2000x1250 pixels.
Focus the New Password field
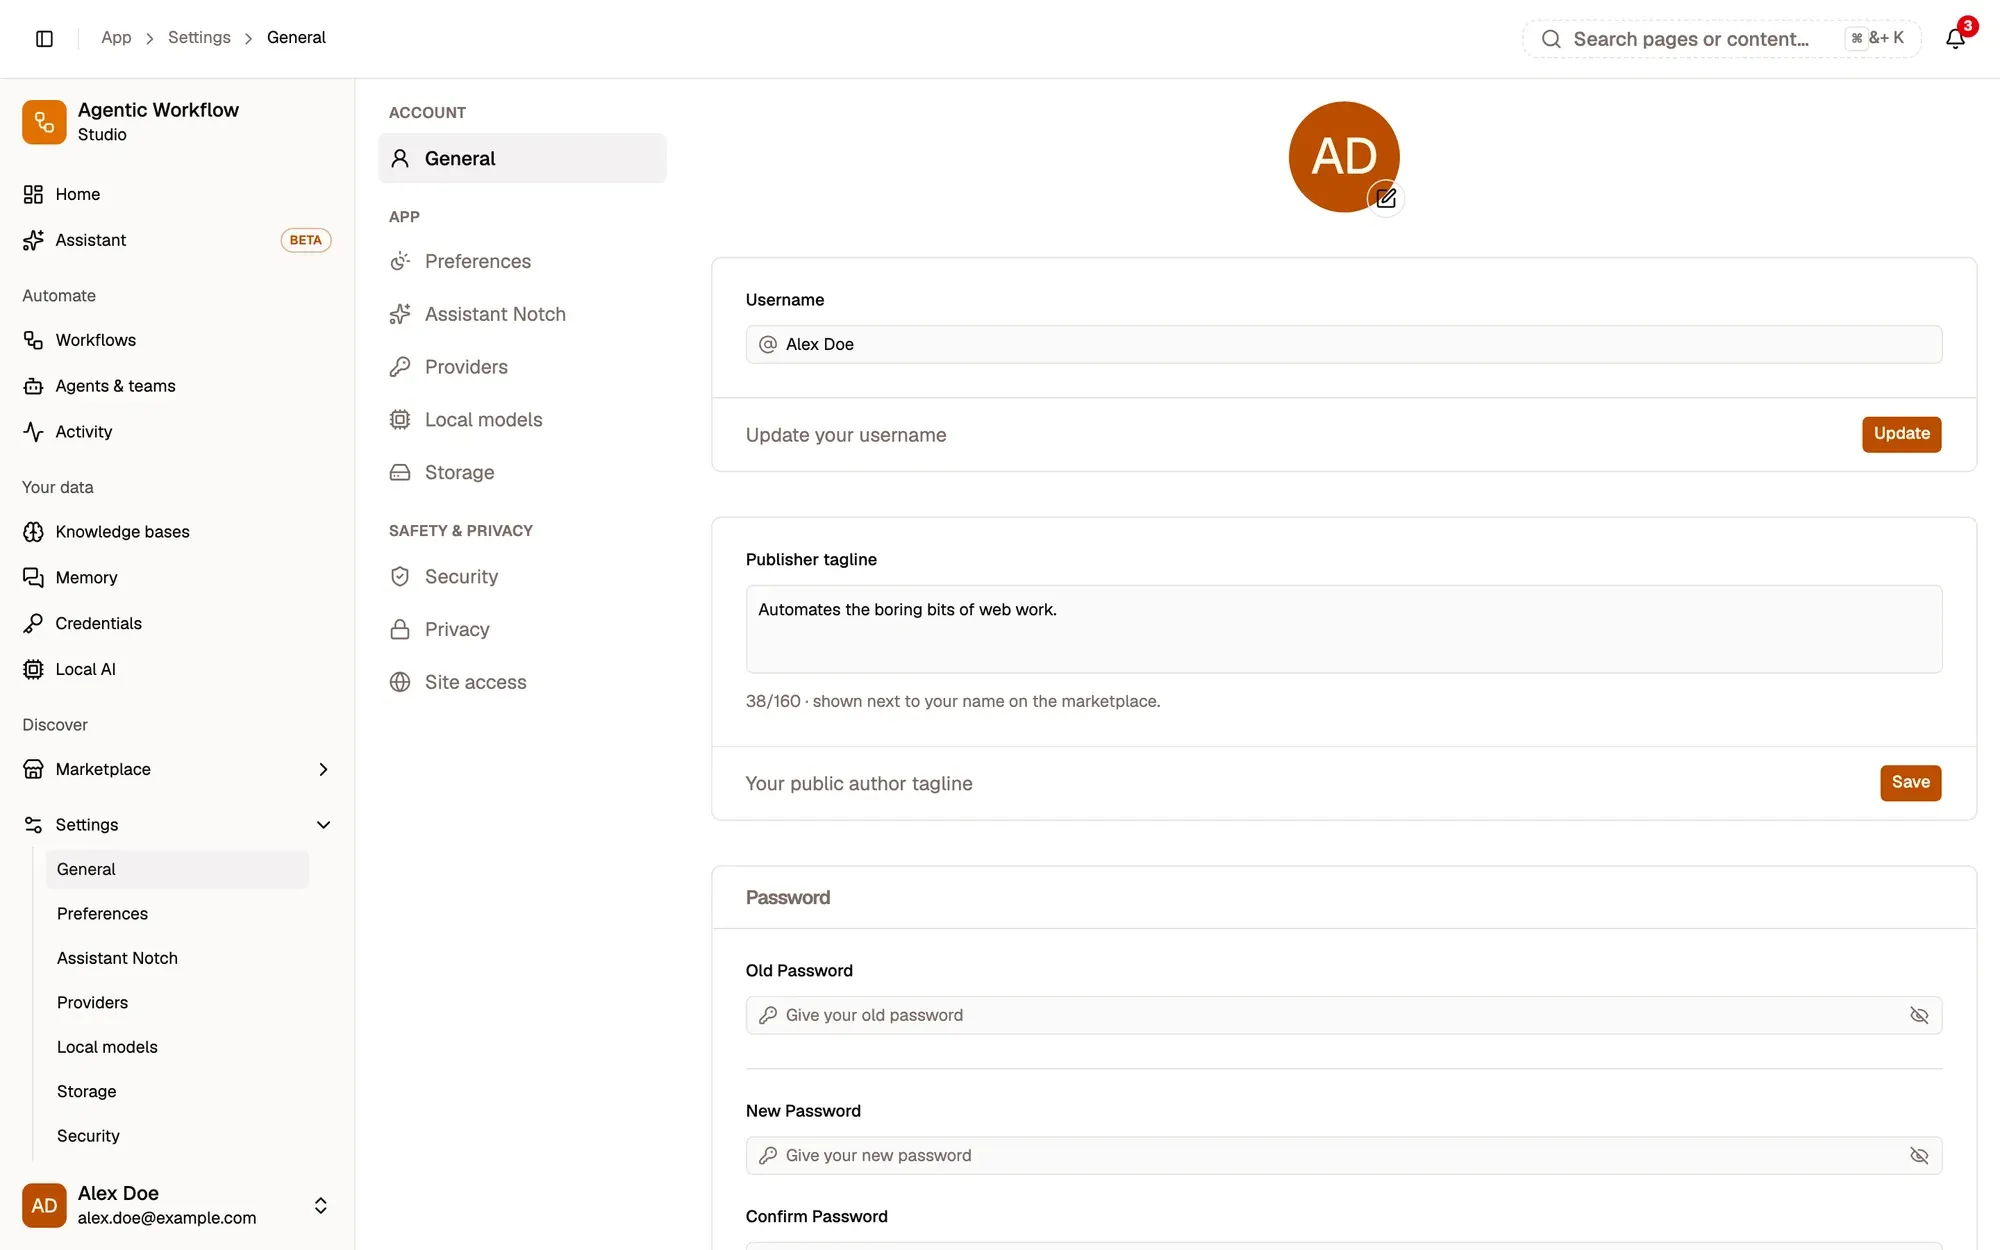1344,1156
